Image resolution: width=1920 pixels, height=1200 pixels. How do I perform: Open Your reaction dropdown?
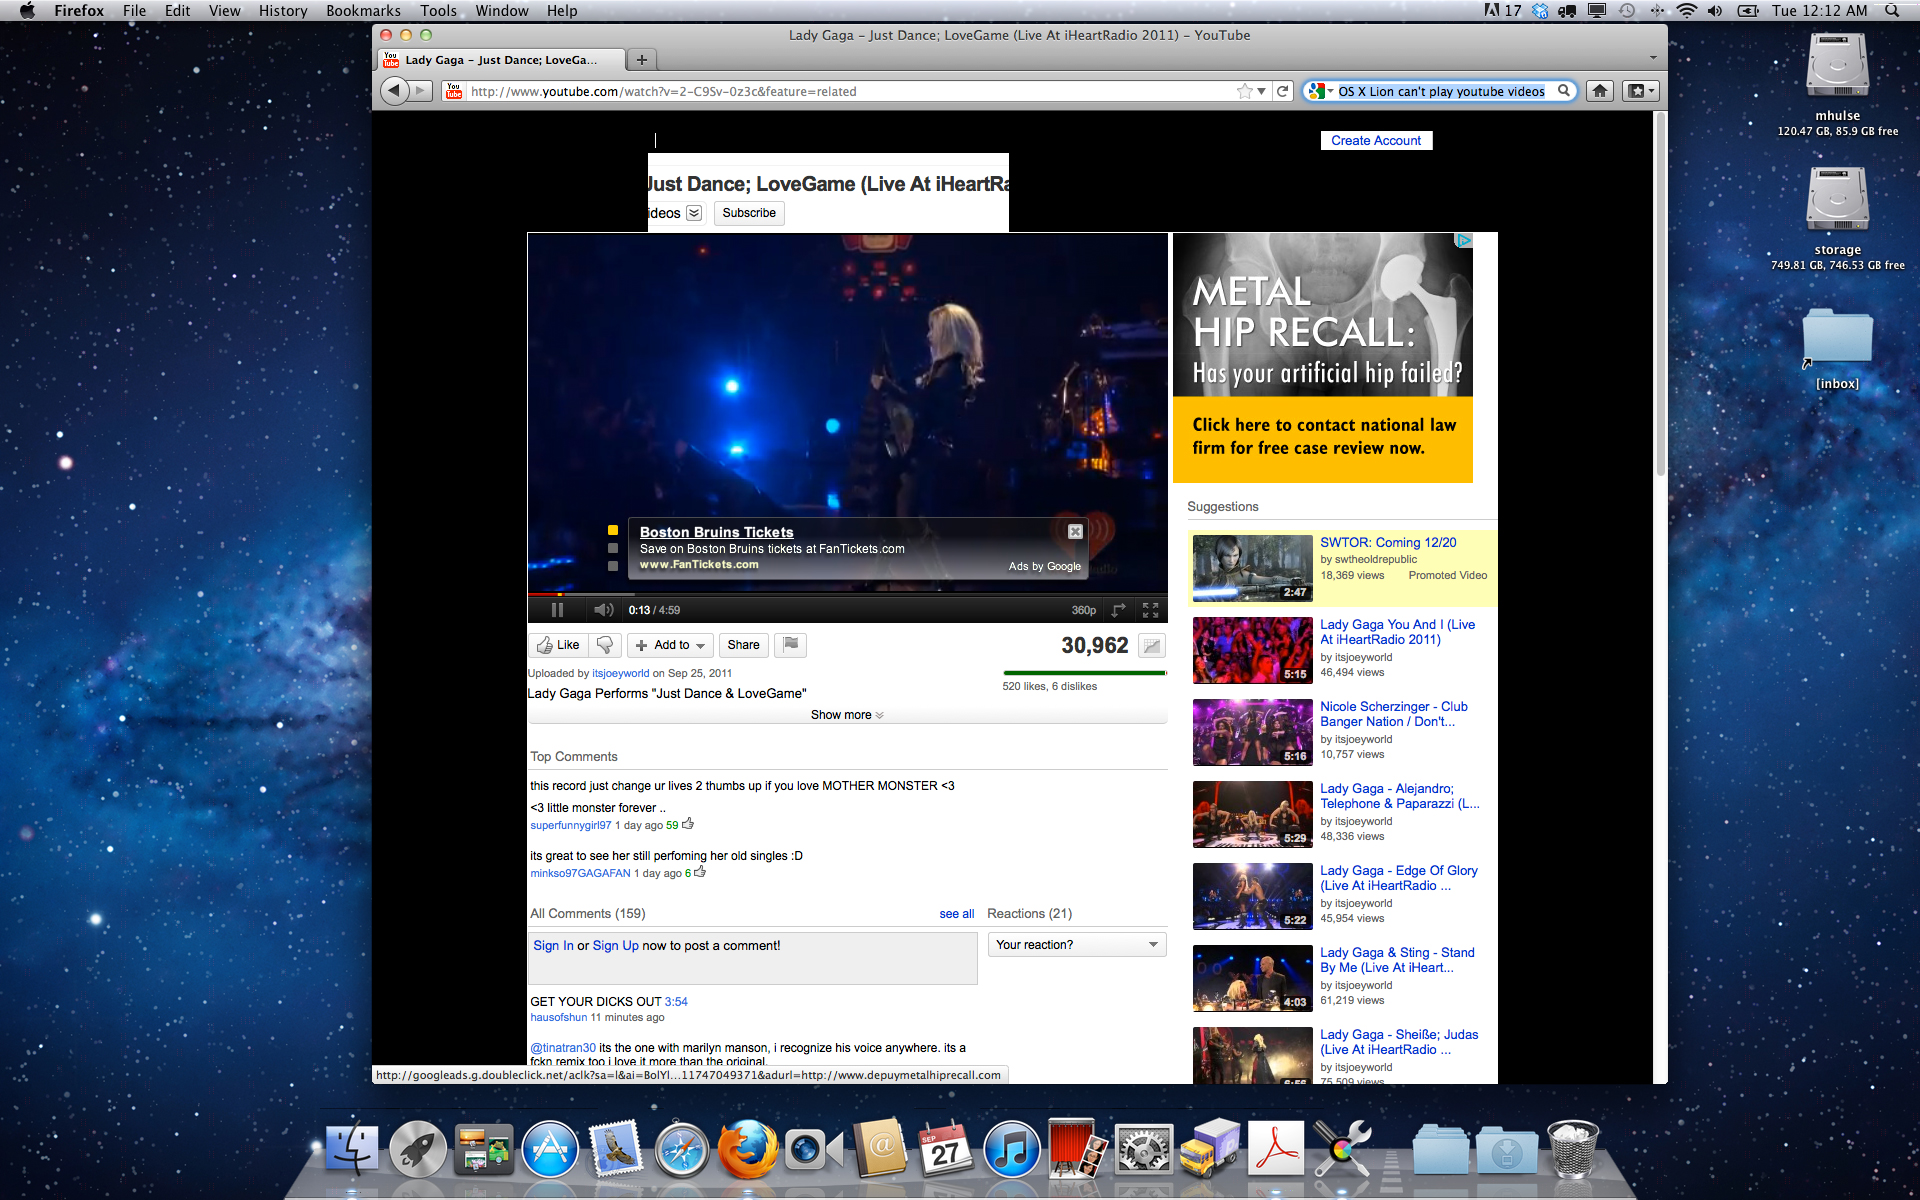(x=1077, y=945)
